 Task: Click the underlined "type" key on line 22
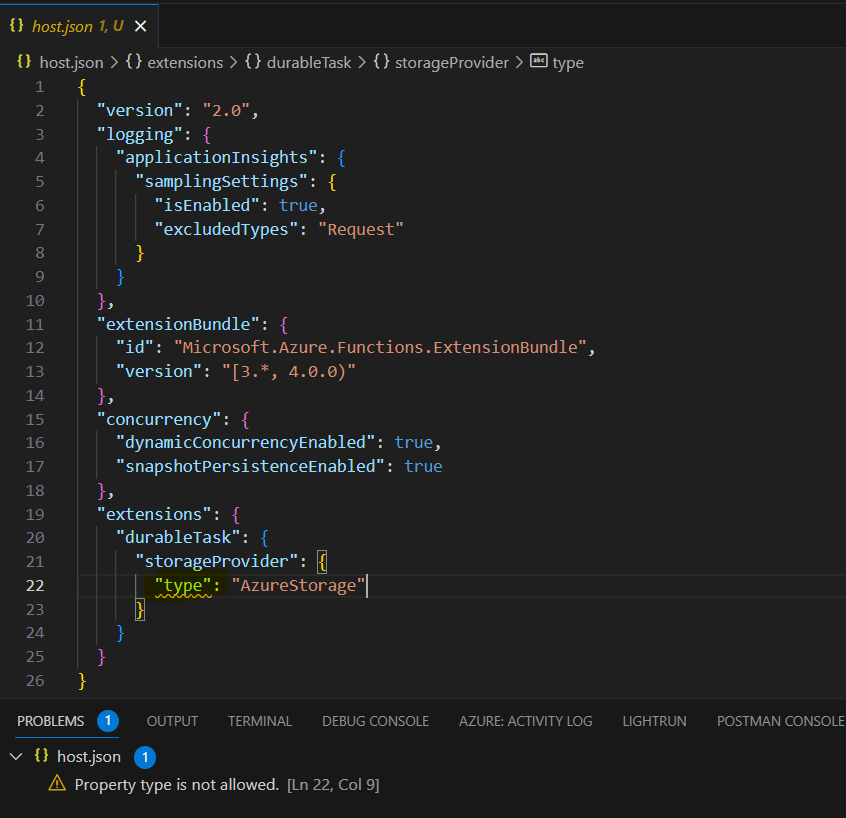[x=183, y=586]
